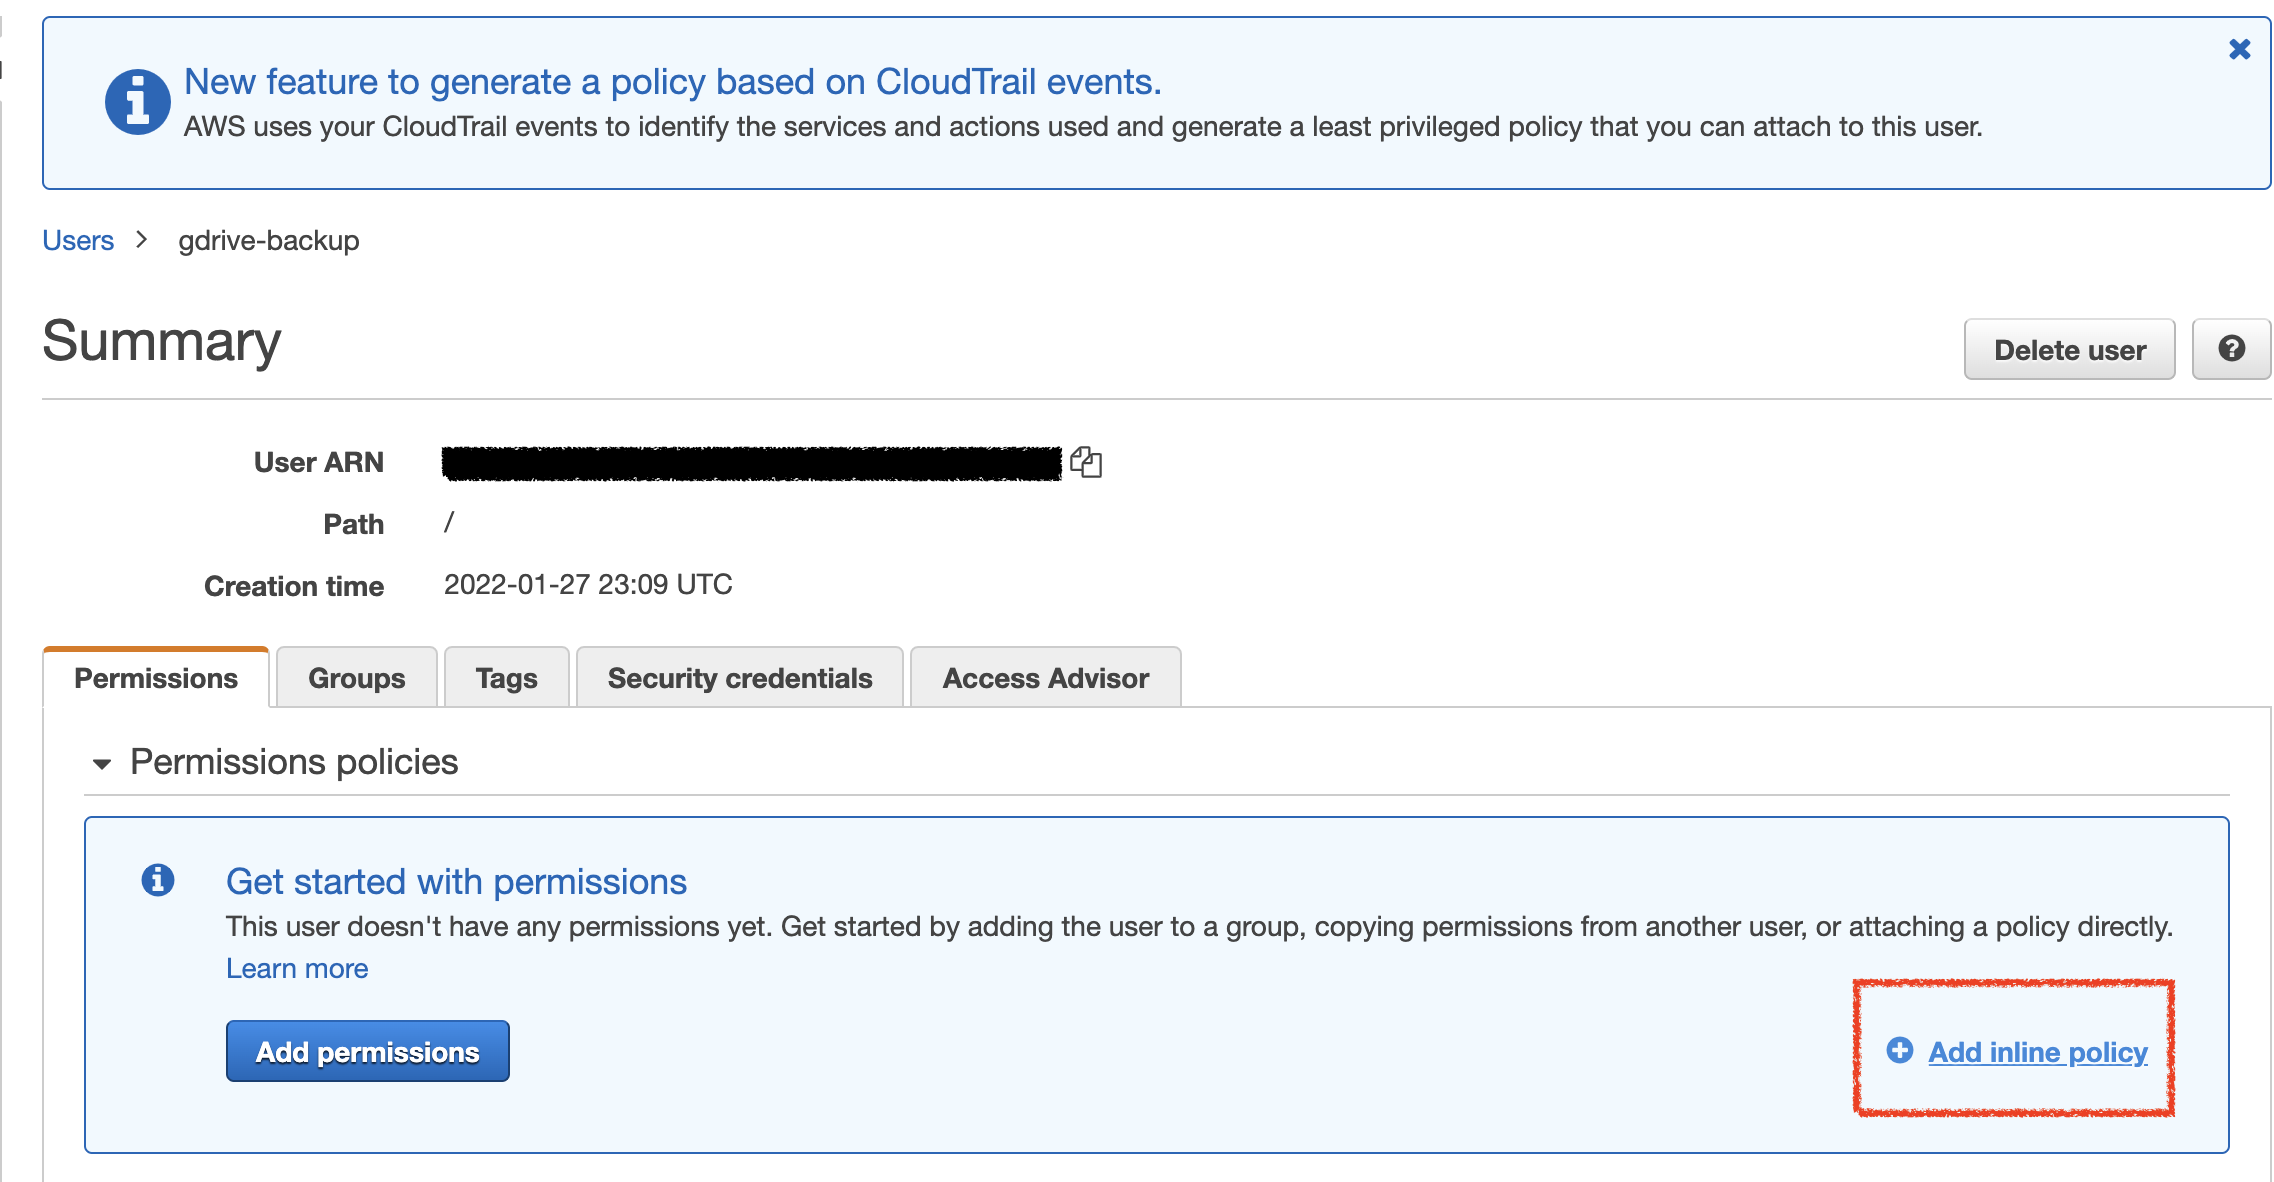The height and width of the screenshot is (1182, 2274).
Task: Open the CloudTrail policy generation headline
Action: click(x=672, y=82)
